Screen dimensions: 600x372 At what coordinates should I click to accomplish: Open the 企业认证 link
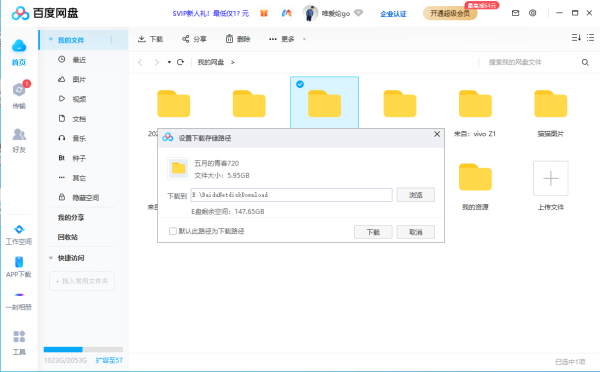pyautogui.click(x=393, y=14)
